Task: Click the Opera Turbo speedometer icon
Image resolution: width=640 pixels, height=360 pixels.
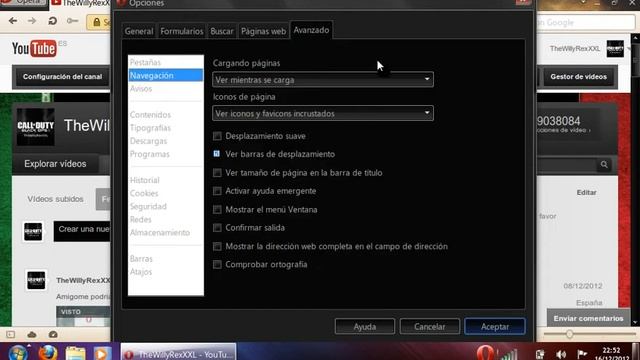Action: coord(53,335)
